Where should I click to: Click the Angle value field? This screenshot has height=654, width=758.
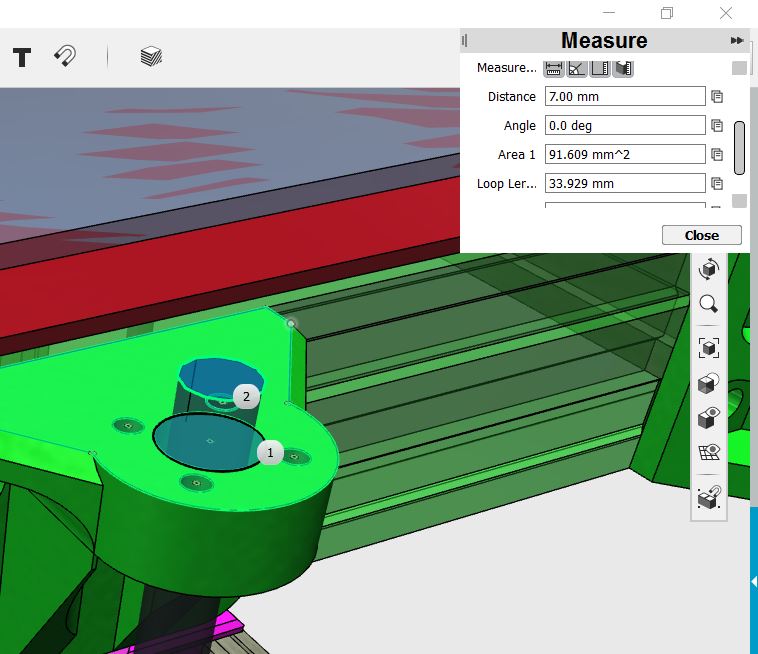coord(624,126)
